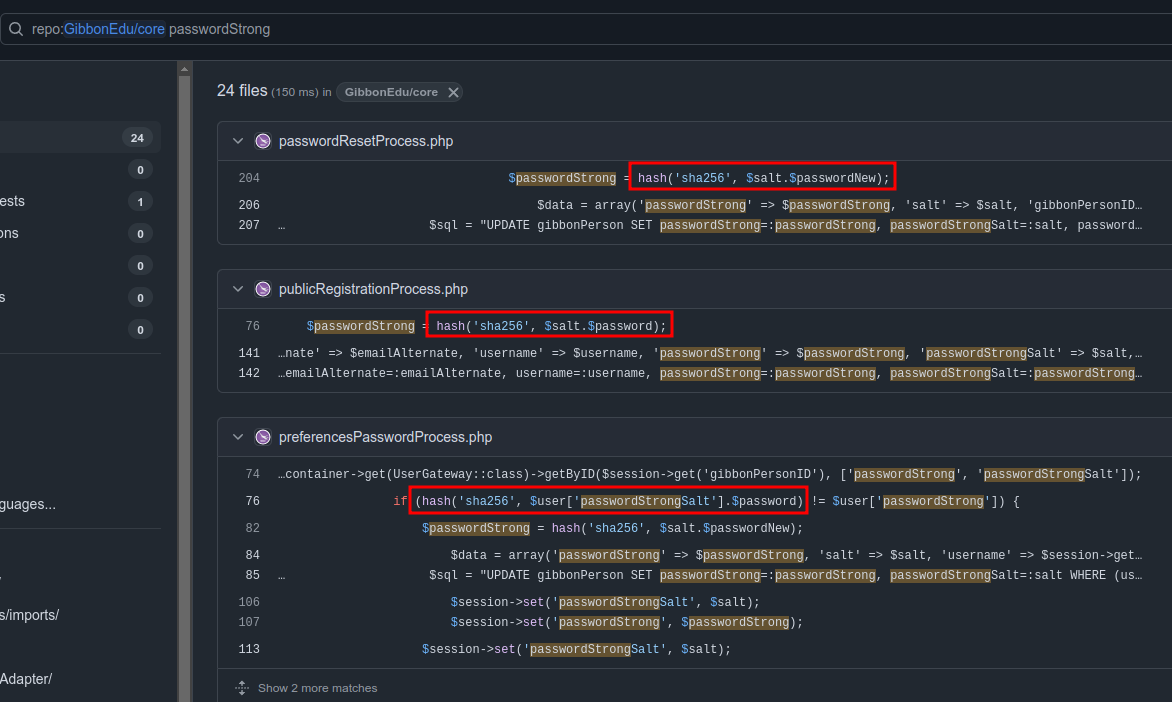
Task: Click the search query input field
Action: click(600, 29)
